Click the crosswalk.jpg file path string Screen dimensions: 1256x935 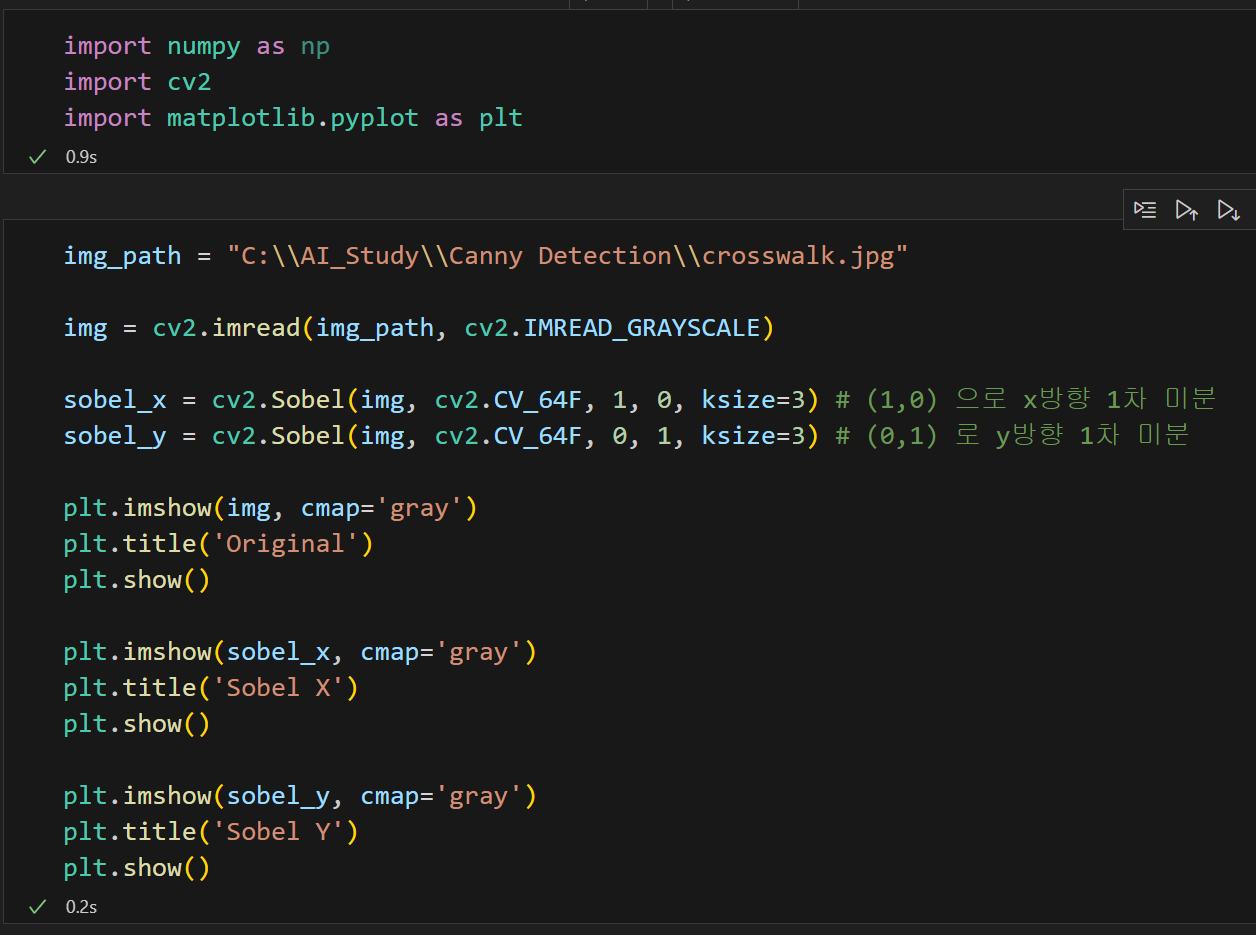(568, 256)
